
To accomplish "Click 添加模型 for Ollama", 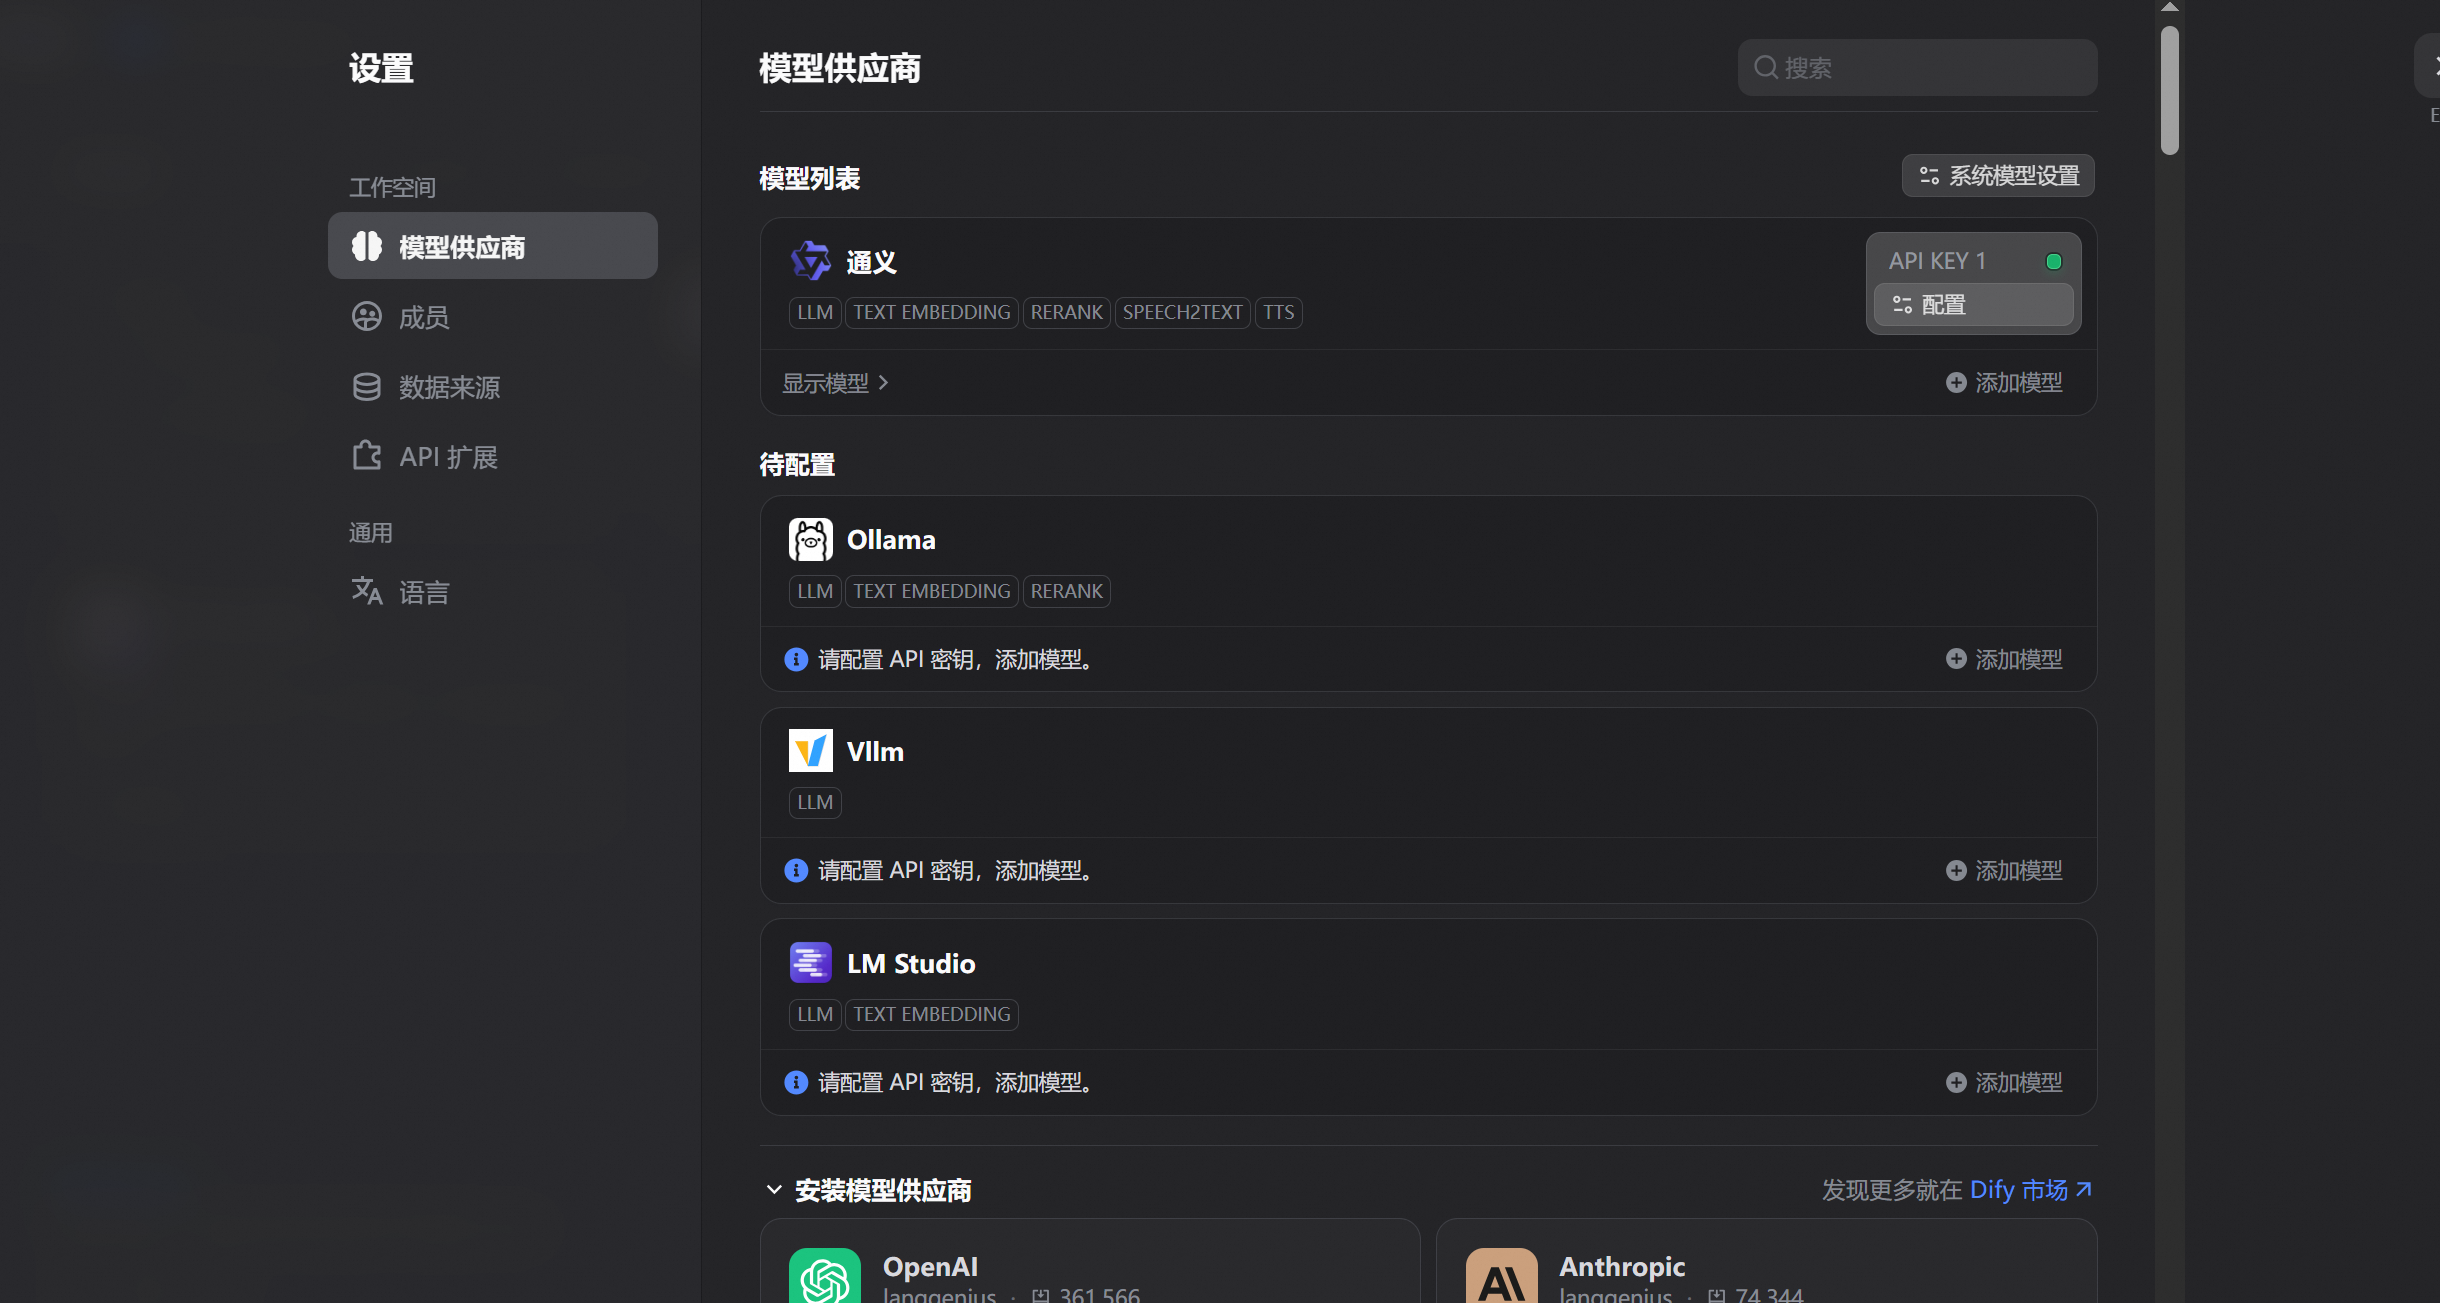I will coord(2004,659).
